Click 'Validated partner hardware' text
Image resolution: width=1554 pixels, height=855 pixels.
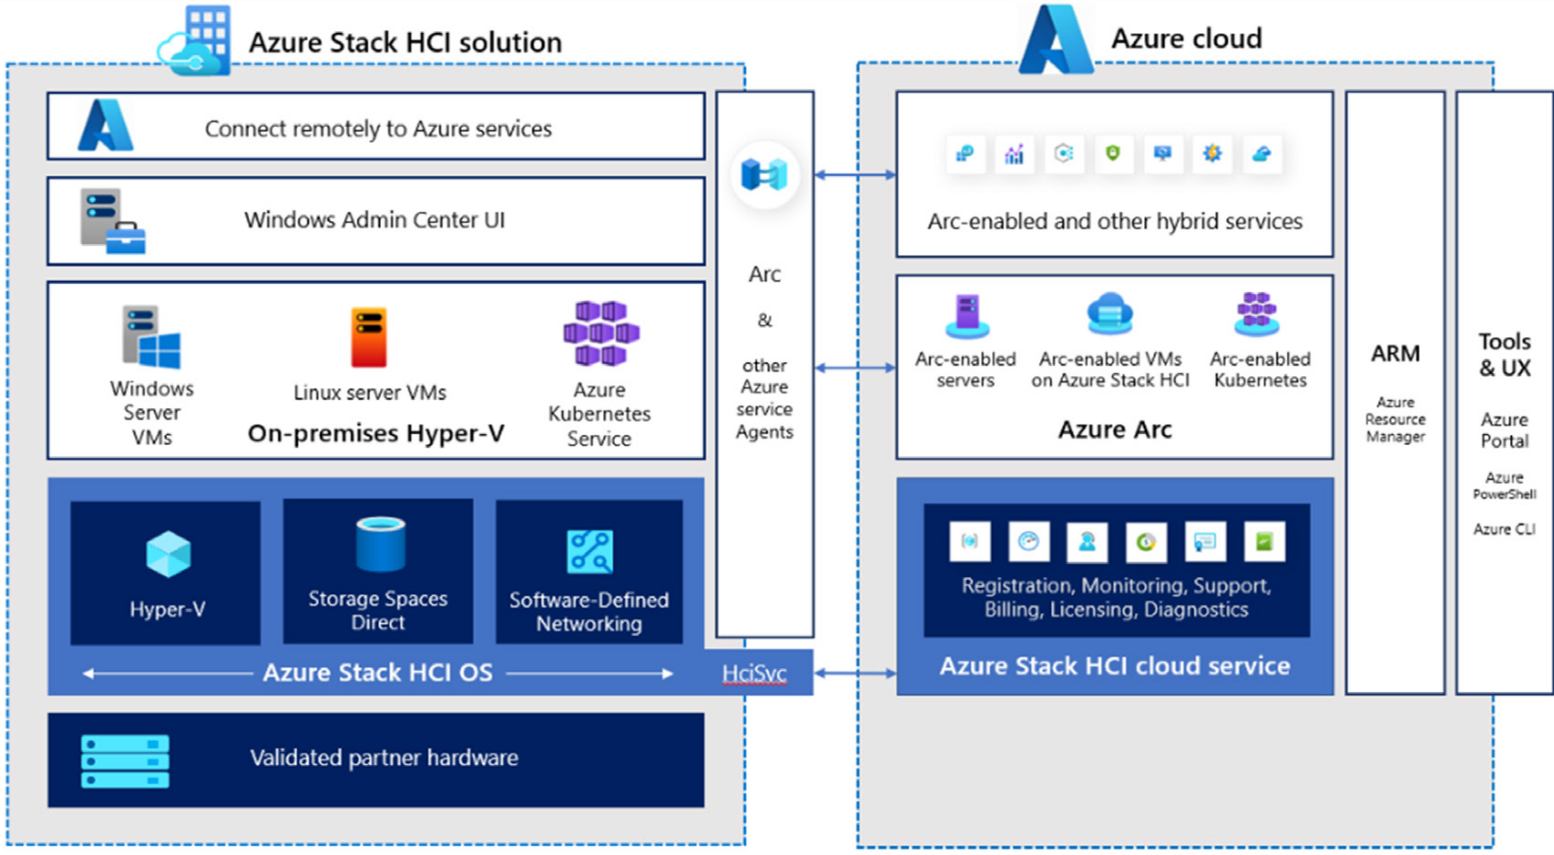point(384,757)
